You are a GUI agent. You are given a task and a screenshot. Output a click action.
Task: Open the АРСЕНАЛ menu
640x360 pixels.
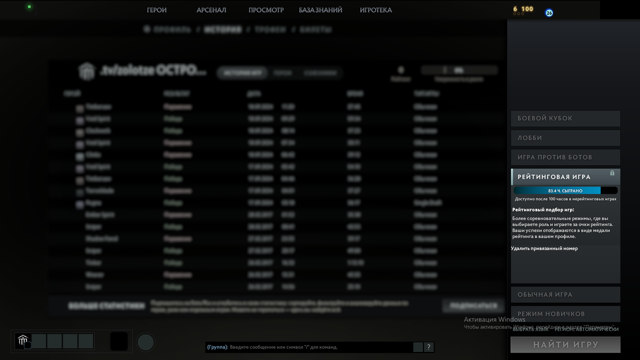[211, 10]
